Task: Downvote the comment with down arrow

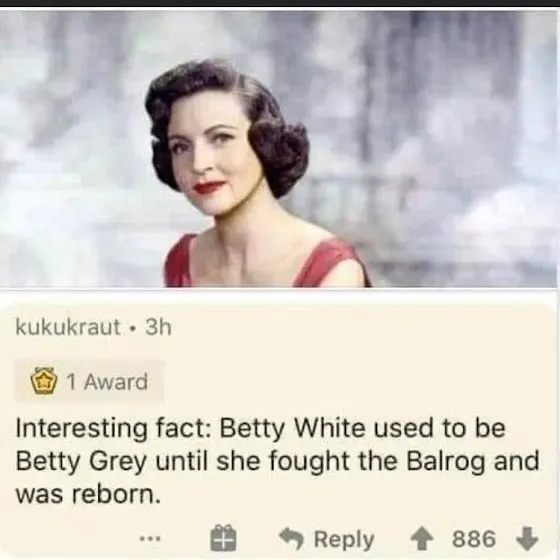Action: coord(527,539)
